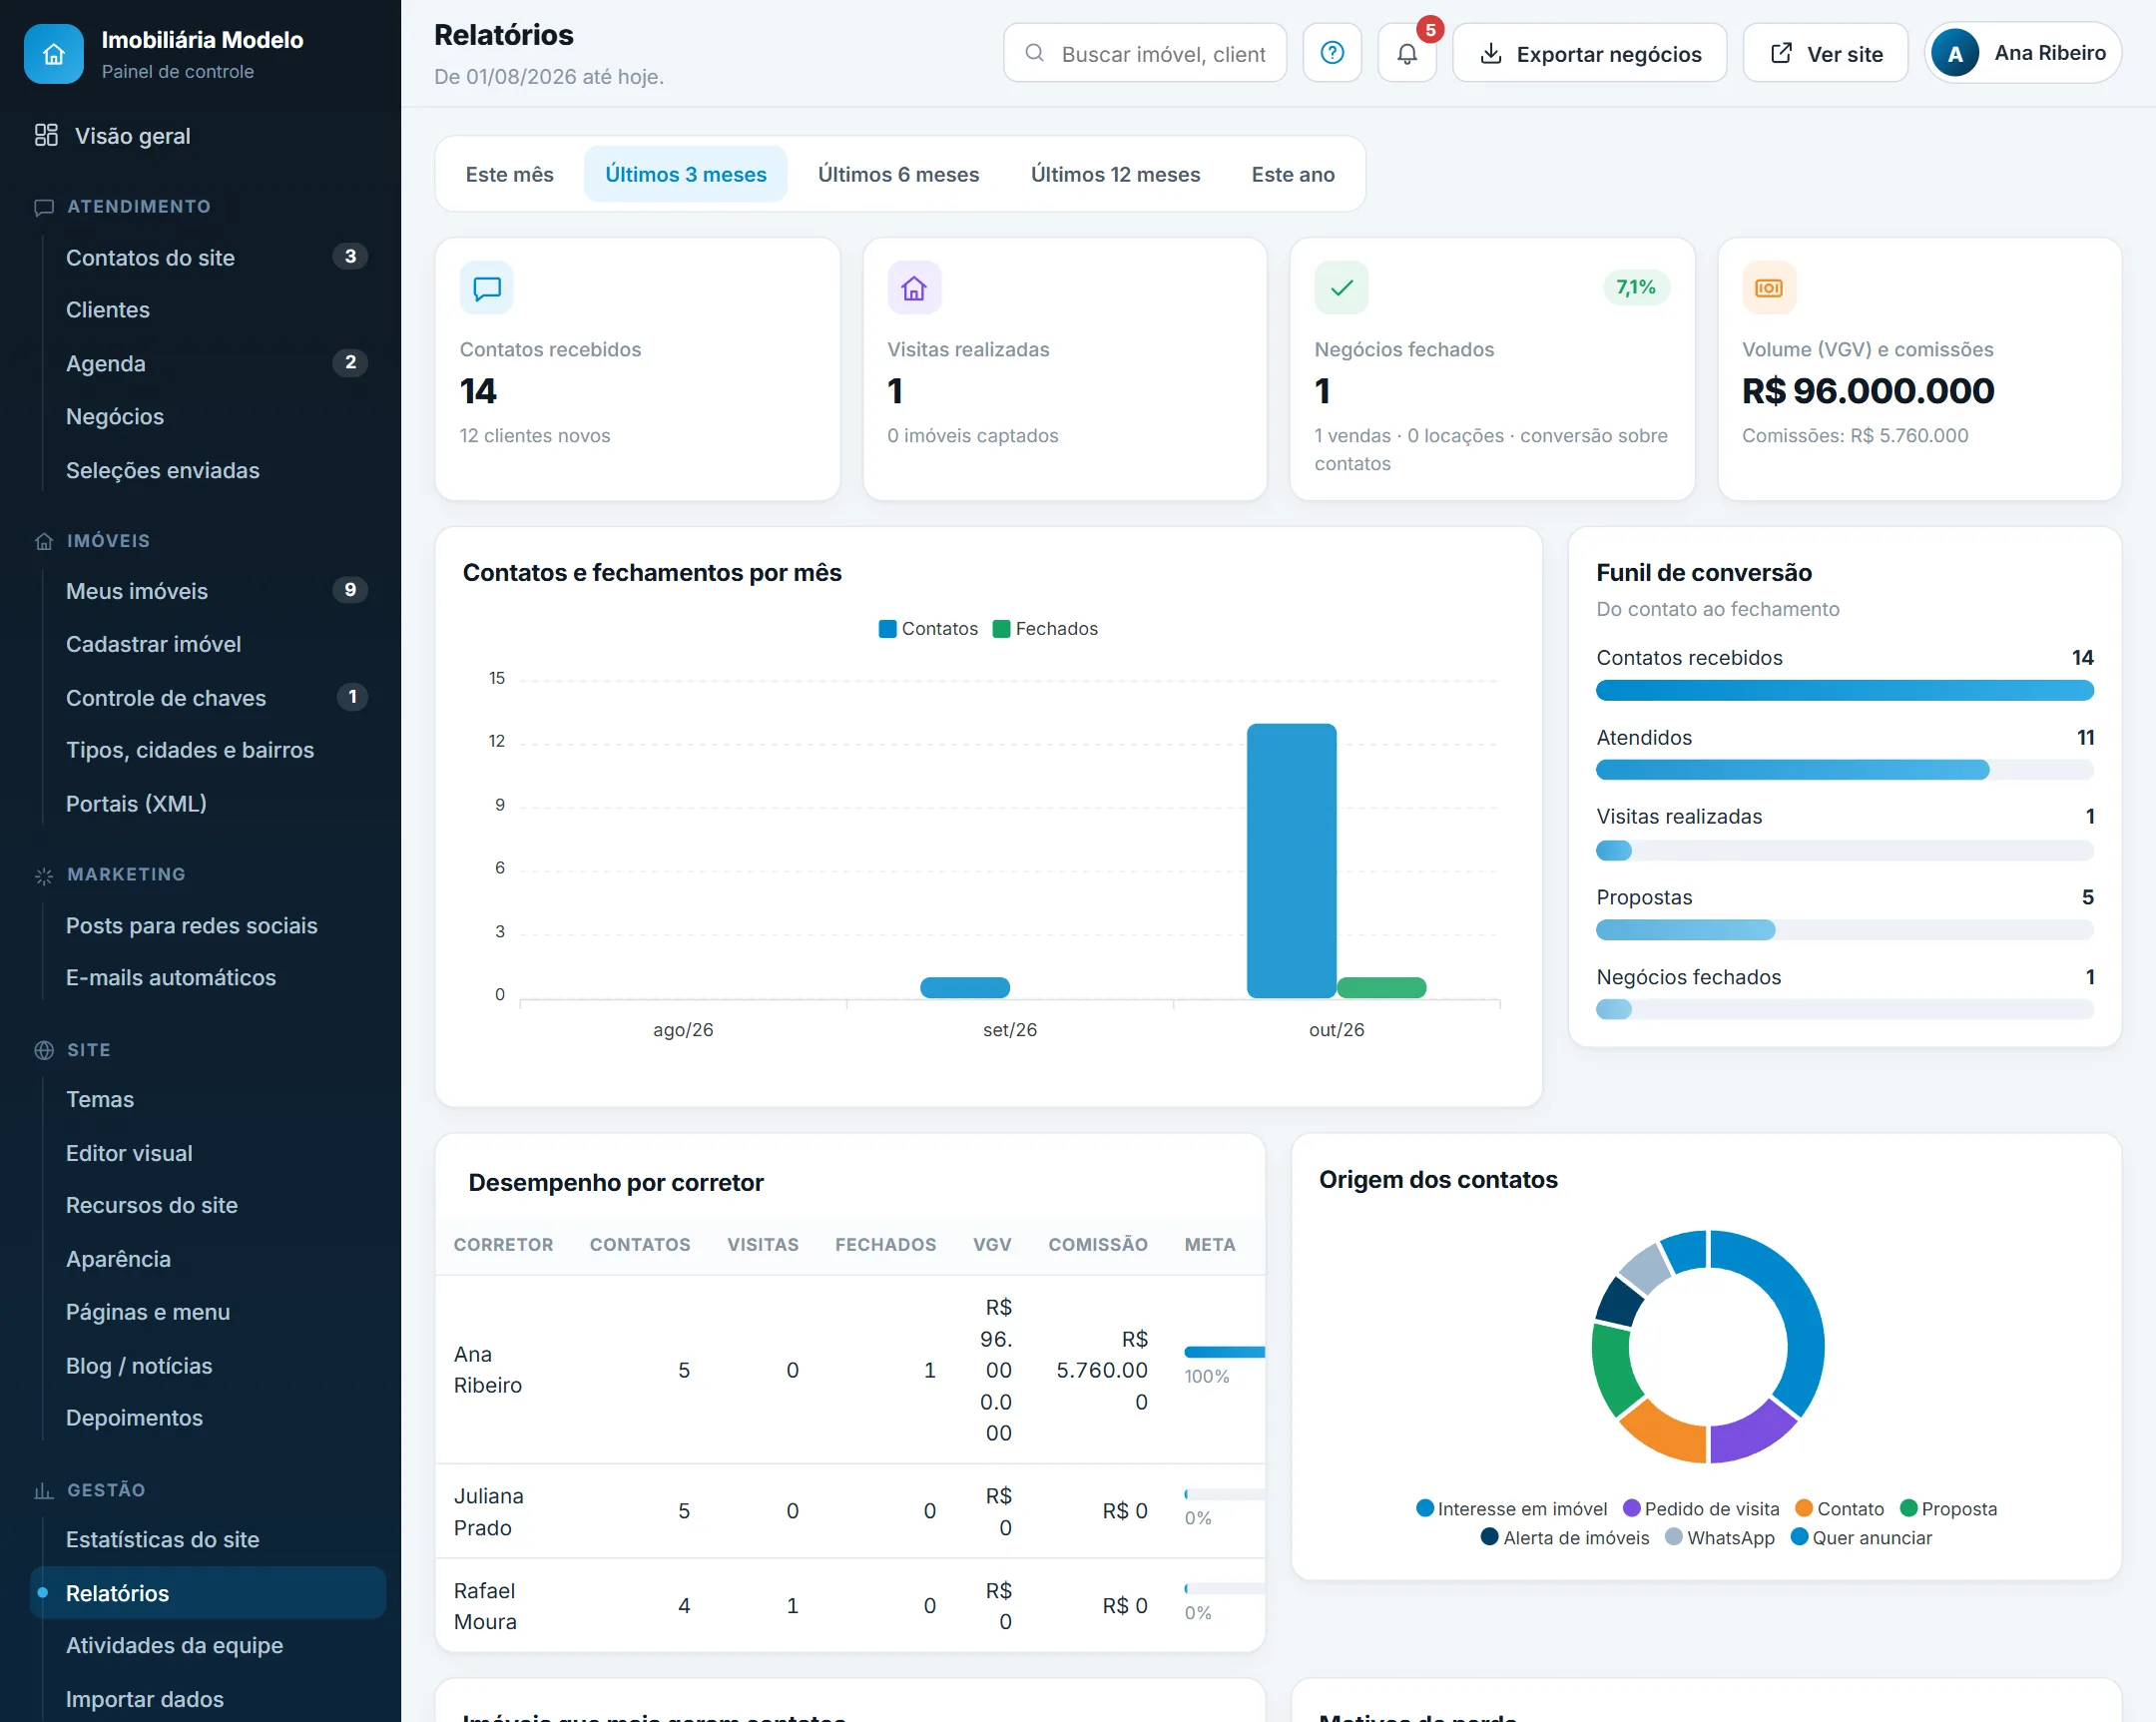Click the Volume VGV money icon

1768,288
